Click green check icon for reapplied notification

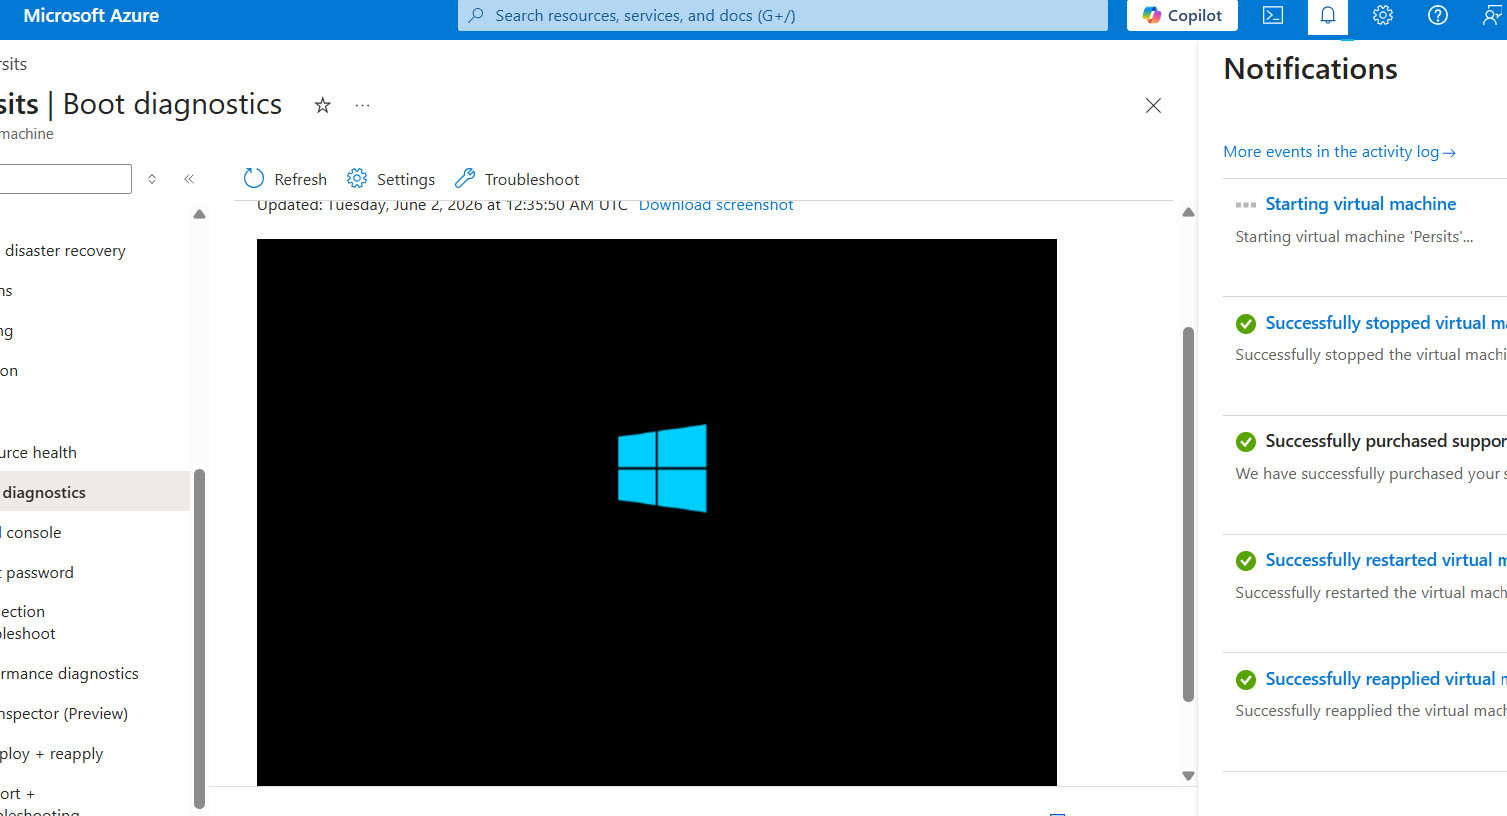(x=1246, y=680)
